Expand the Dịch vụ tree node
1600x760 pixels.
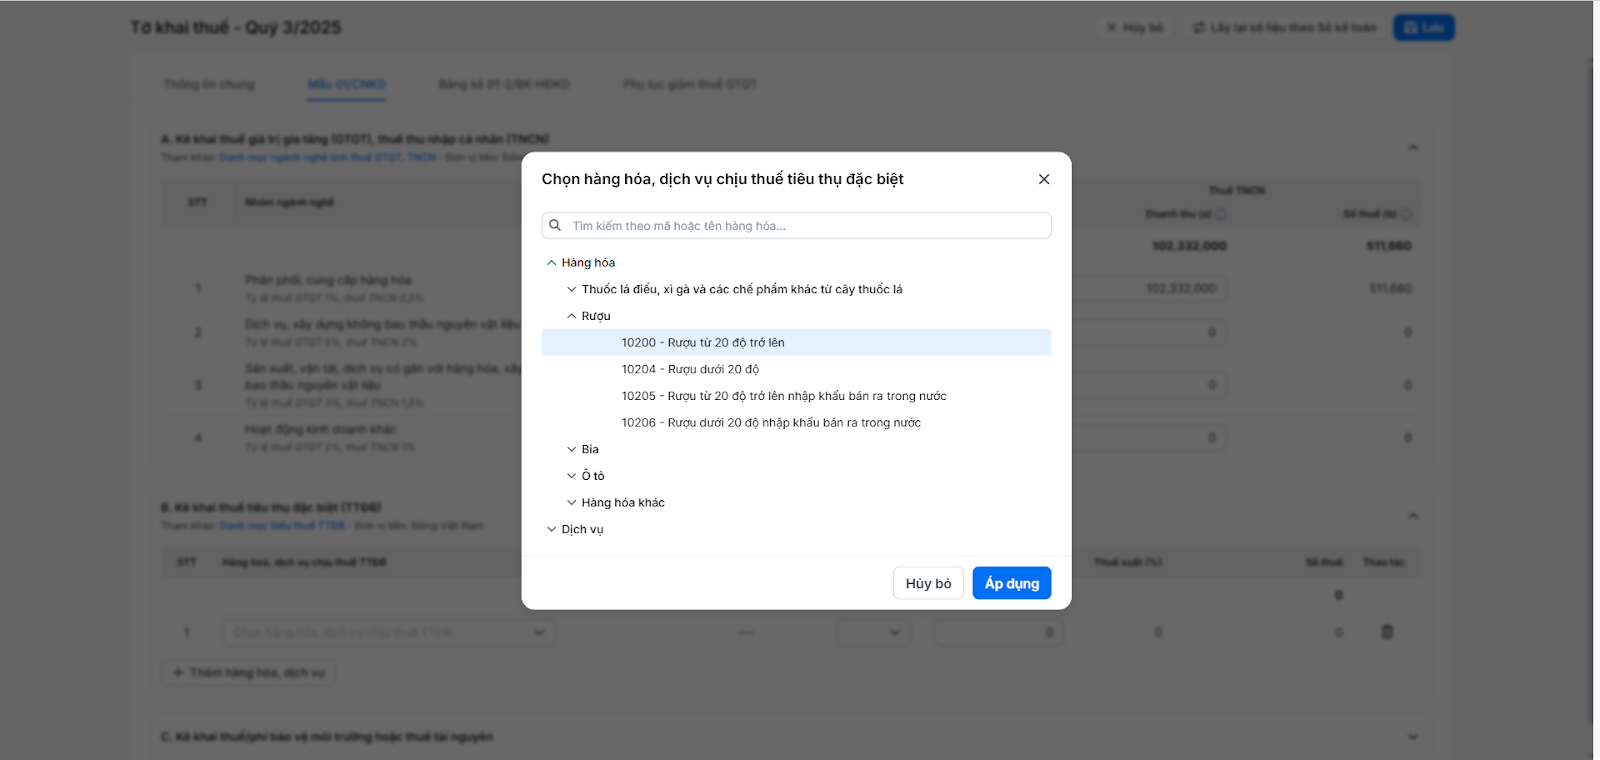click(551, 530)
